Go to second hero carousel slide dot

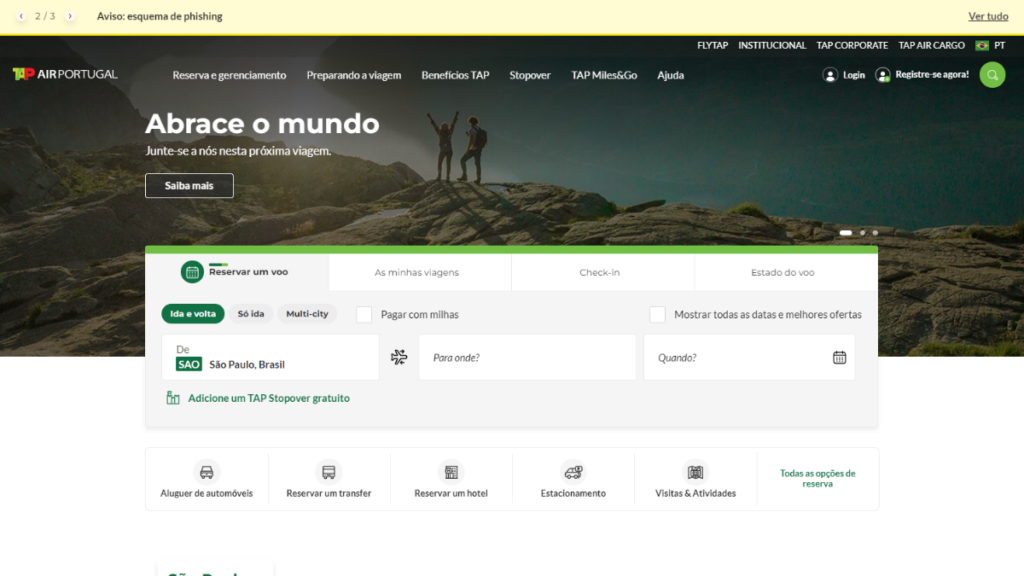tap(863, 232)
